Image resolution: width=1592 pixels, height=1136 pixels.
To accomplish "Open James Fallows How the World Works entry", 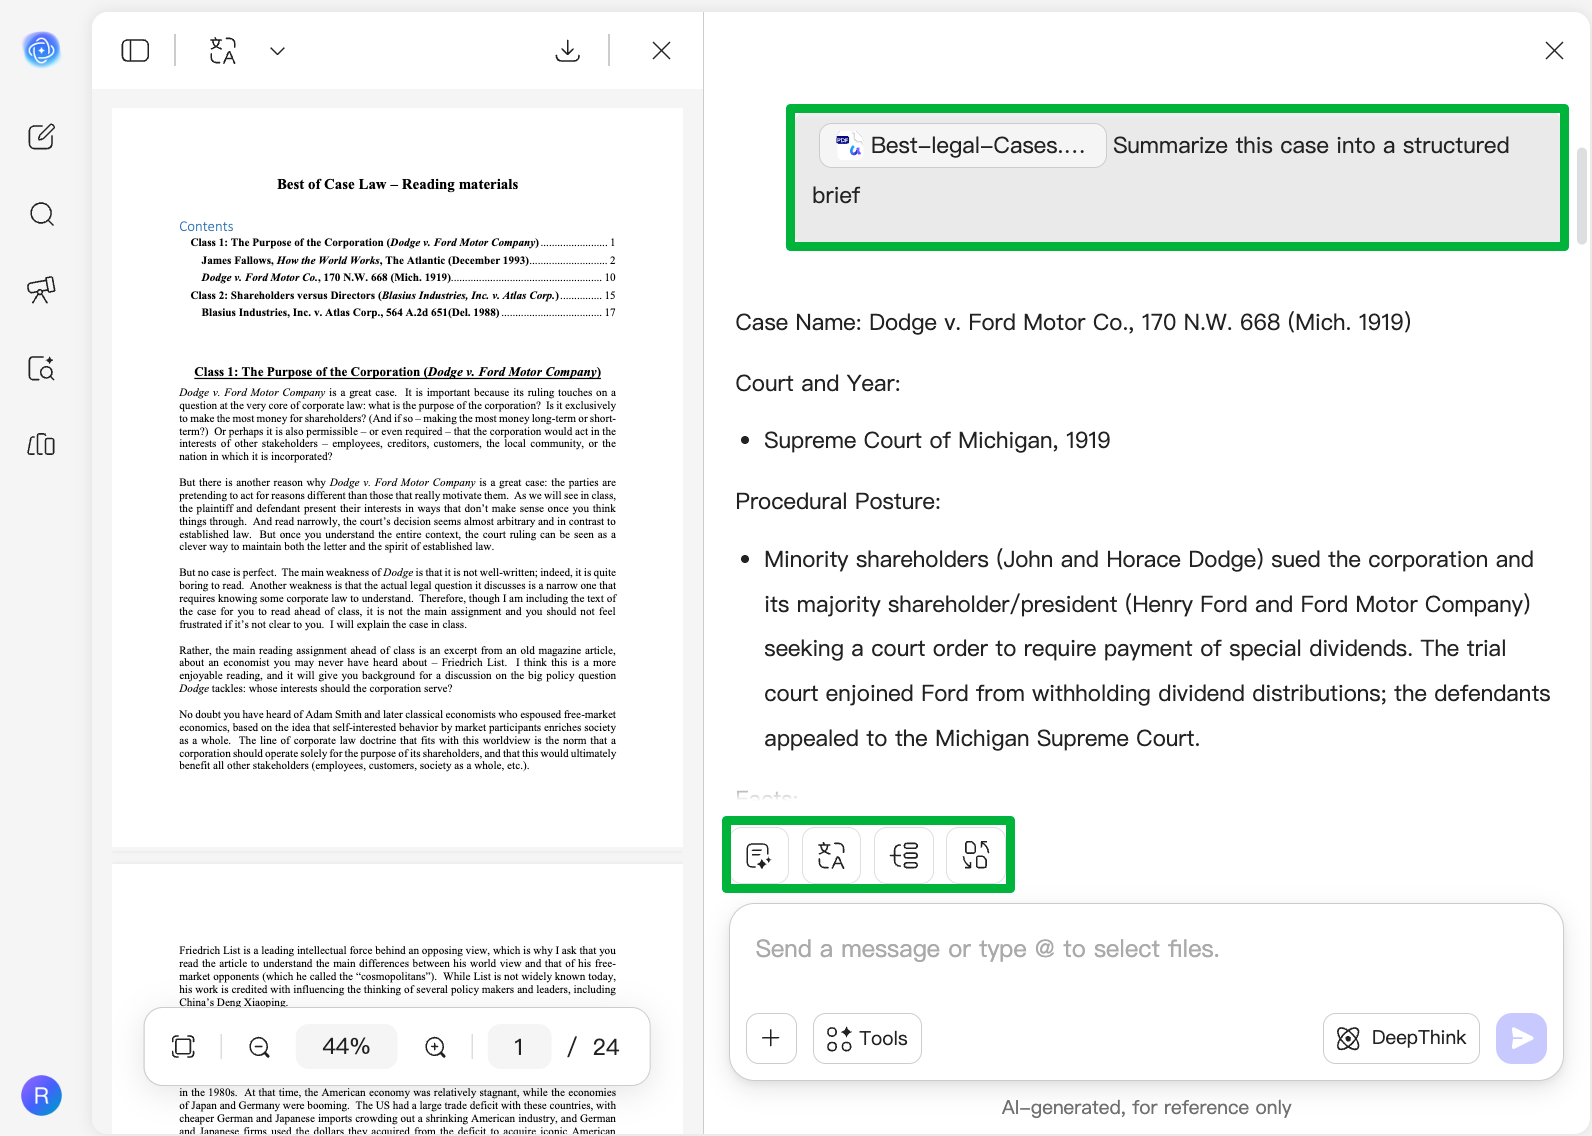I will coord(408,260).
